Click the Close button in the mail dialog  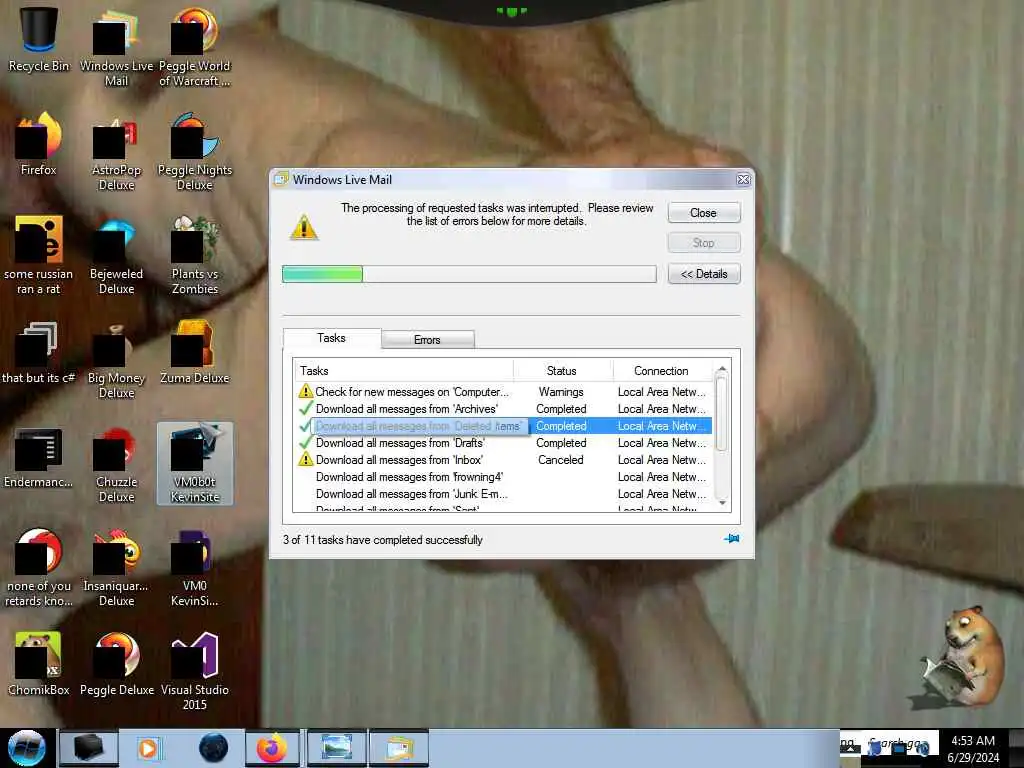[704, 213]
